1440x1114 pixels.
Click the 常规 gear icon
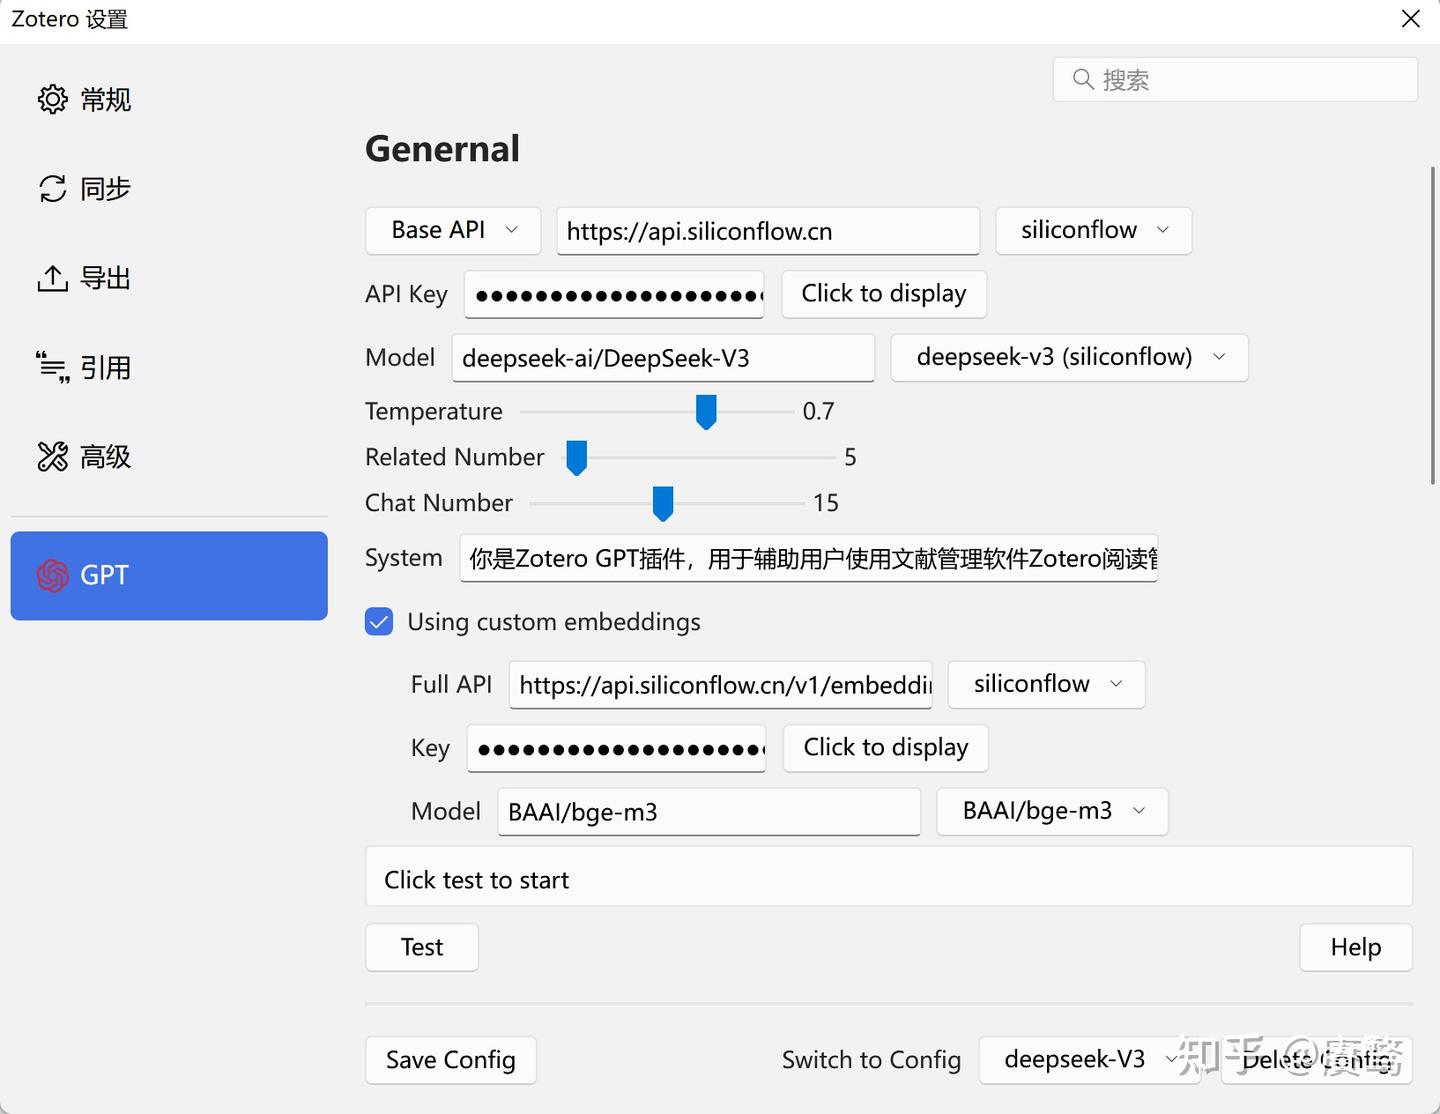pyautogui.click(x=53, y=99)
